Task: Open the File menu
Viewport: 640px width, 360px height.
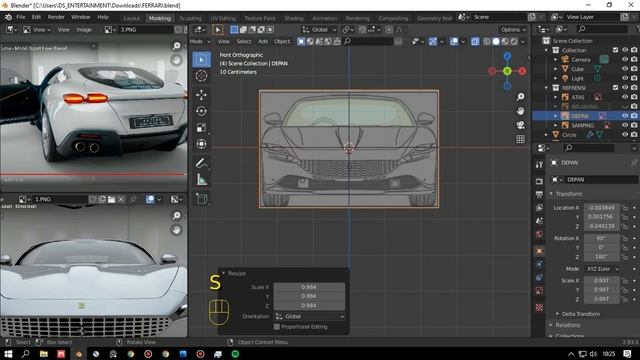Action: [x=20, y=17]
